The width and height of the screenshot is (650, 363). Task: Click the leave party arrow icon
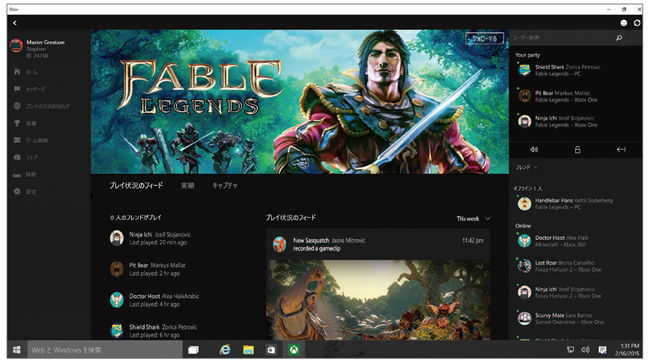(x=621, y=150)
